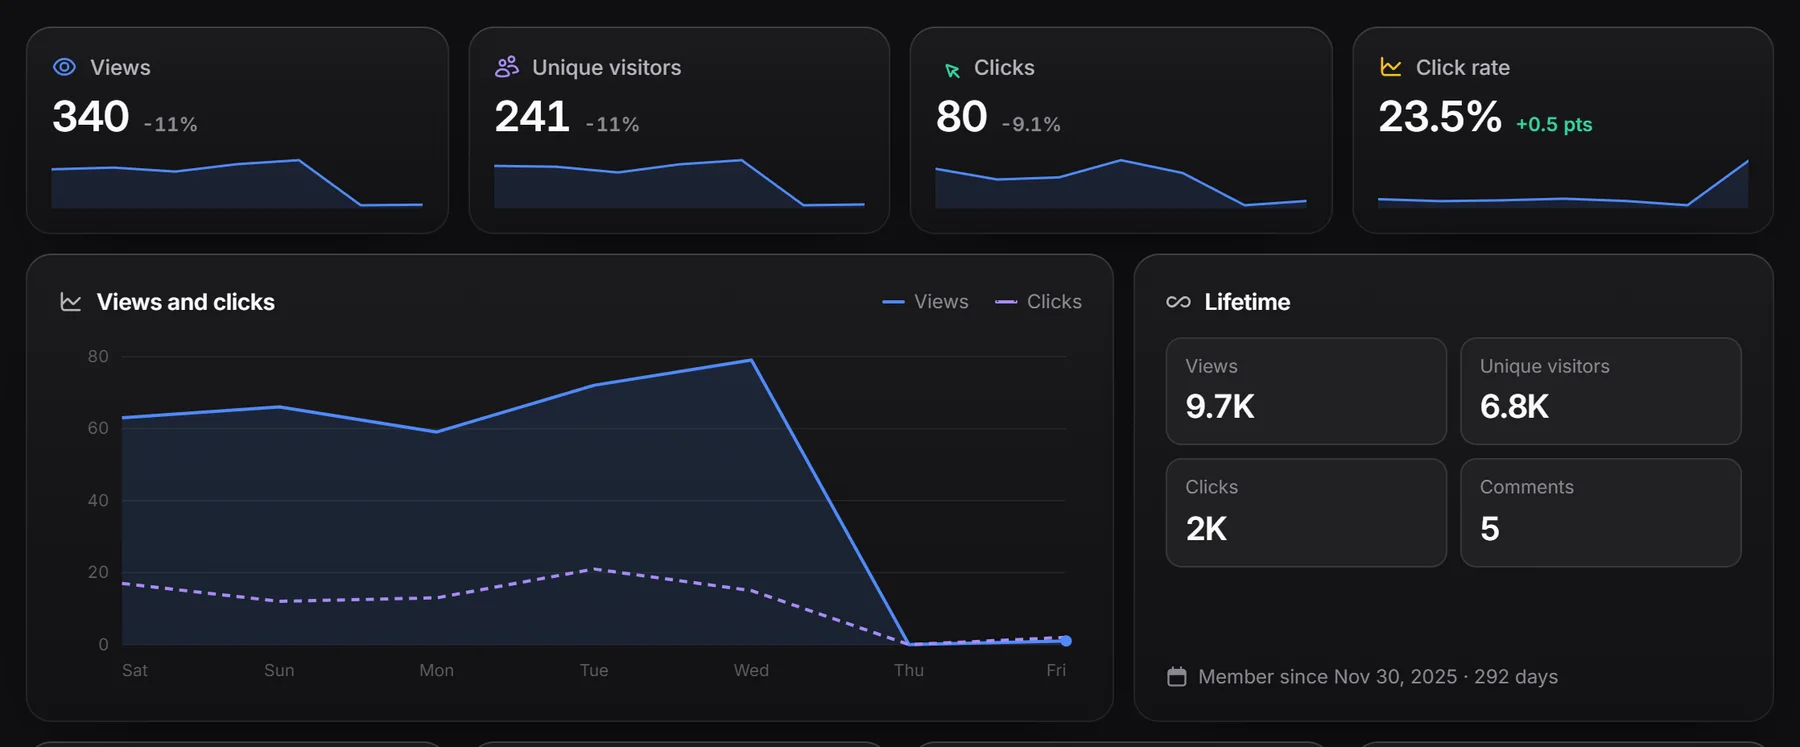The width and height of the screenshot is (1800, 747).
Task: Click the Unique visitors sparkline chart
Action: tap(679, 183)
